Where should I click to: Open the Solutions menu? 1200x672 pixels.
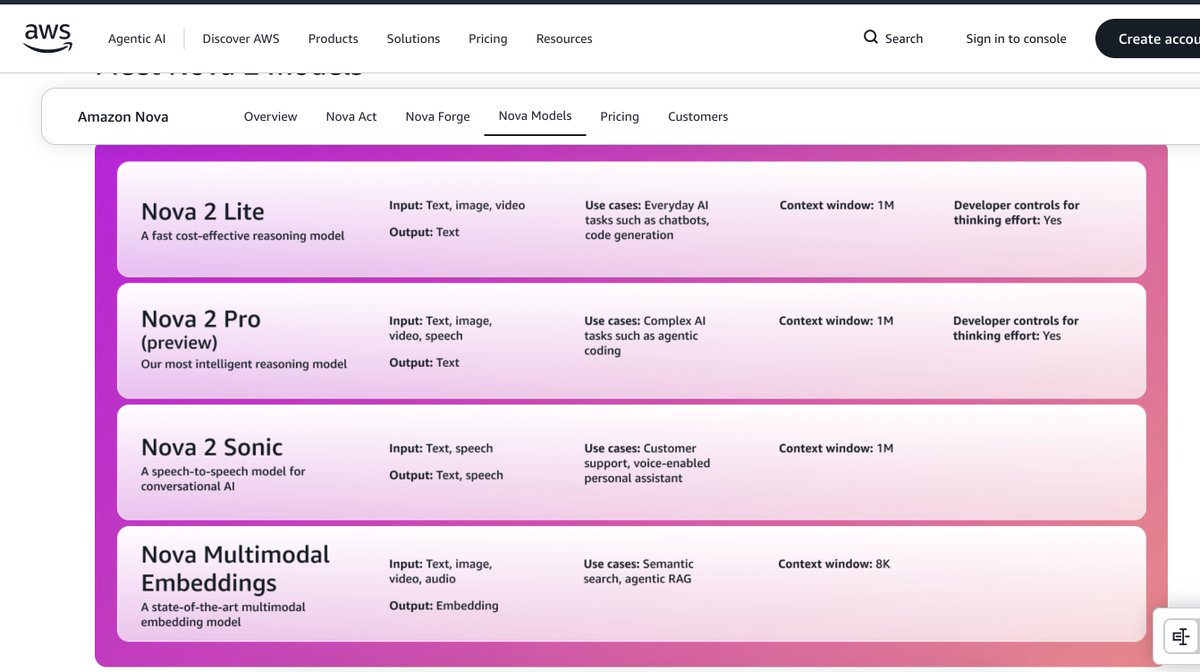[413, 39]
